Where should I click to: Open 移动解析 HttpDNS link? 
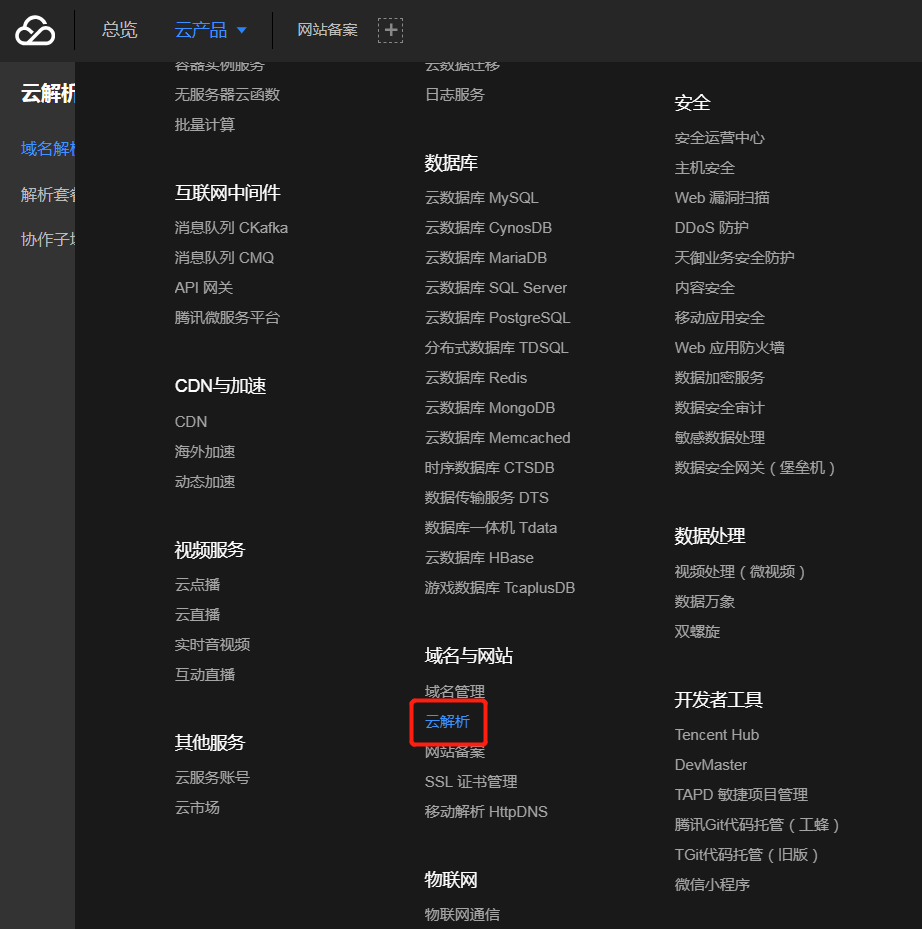coord(486,812)
